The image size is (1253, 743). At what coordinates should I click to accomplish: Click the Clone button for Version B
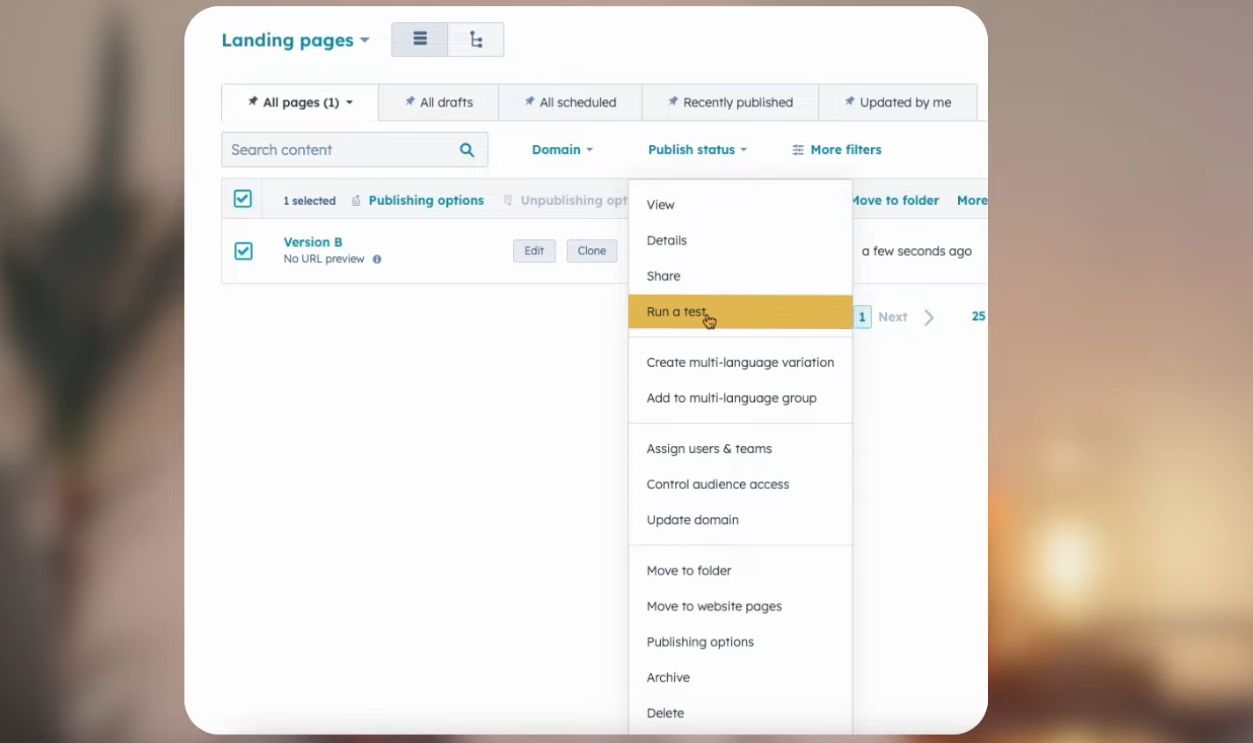(x=591, y=251)
